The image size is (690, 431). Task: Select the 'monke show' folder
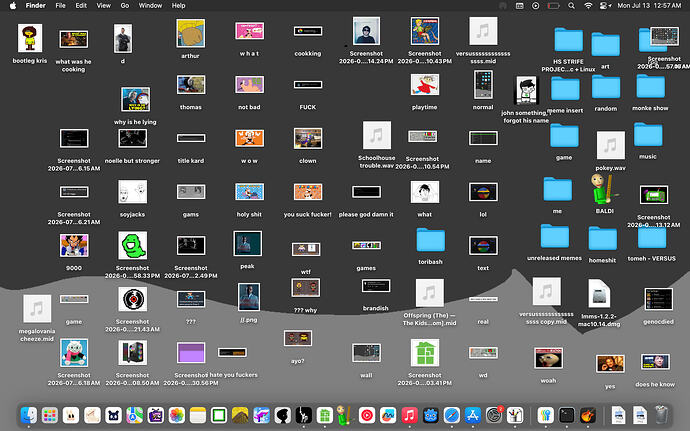(650, 86)
